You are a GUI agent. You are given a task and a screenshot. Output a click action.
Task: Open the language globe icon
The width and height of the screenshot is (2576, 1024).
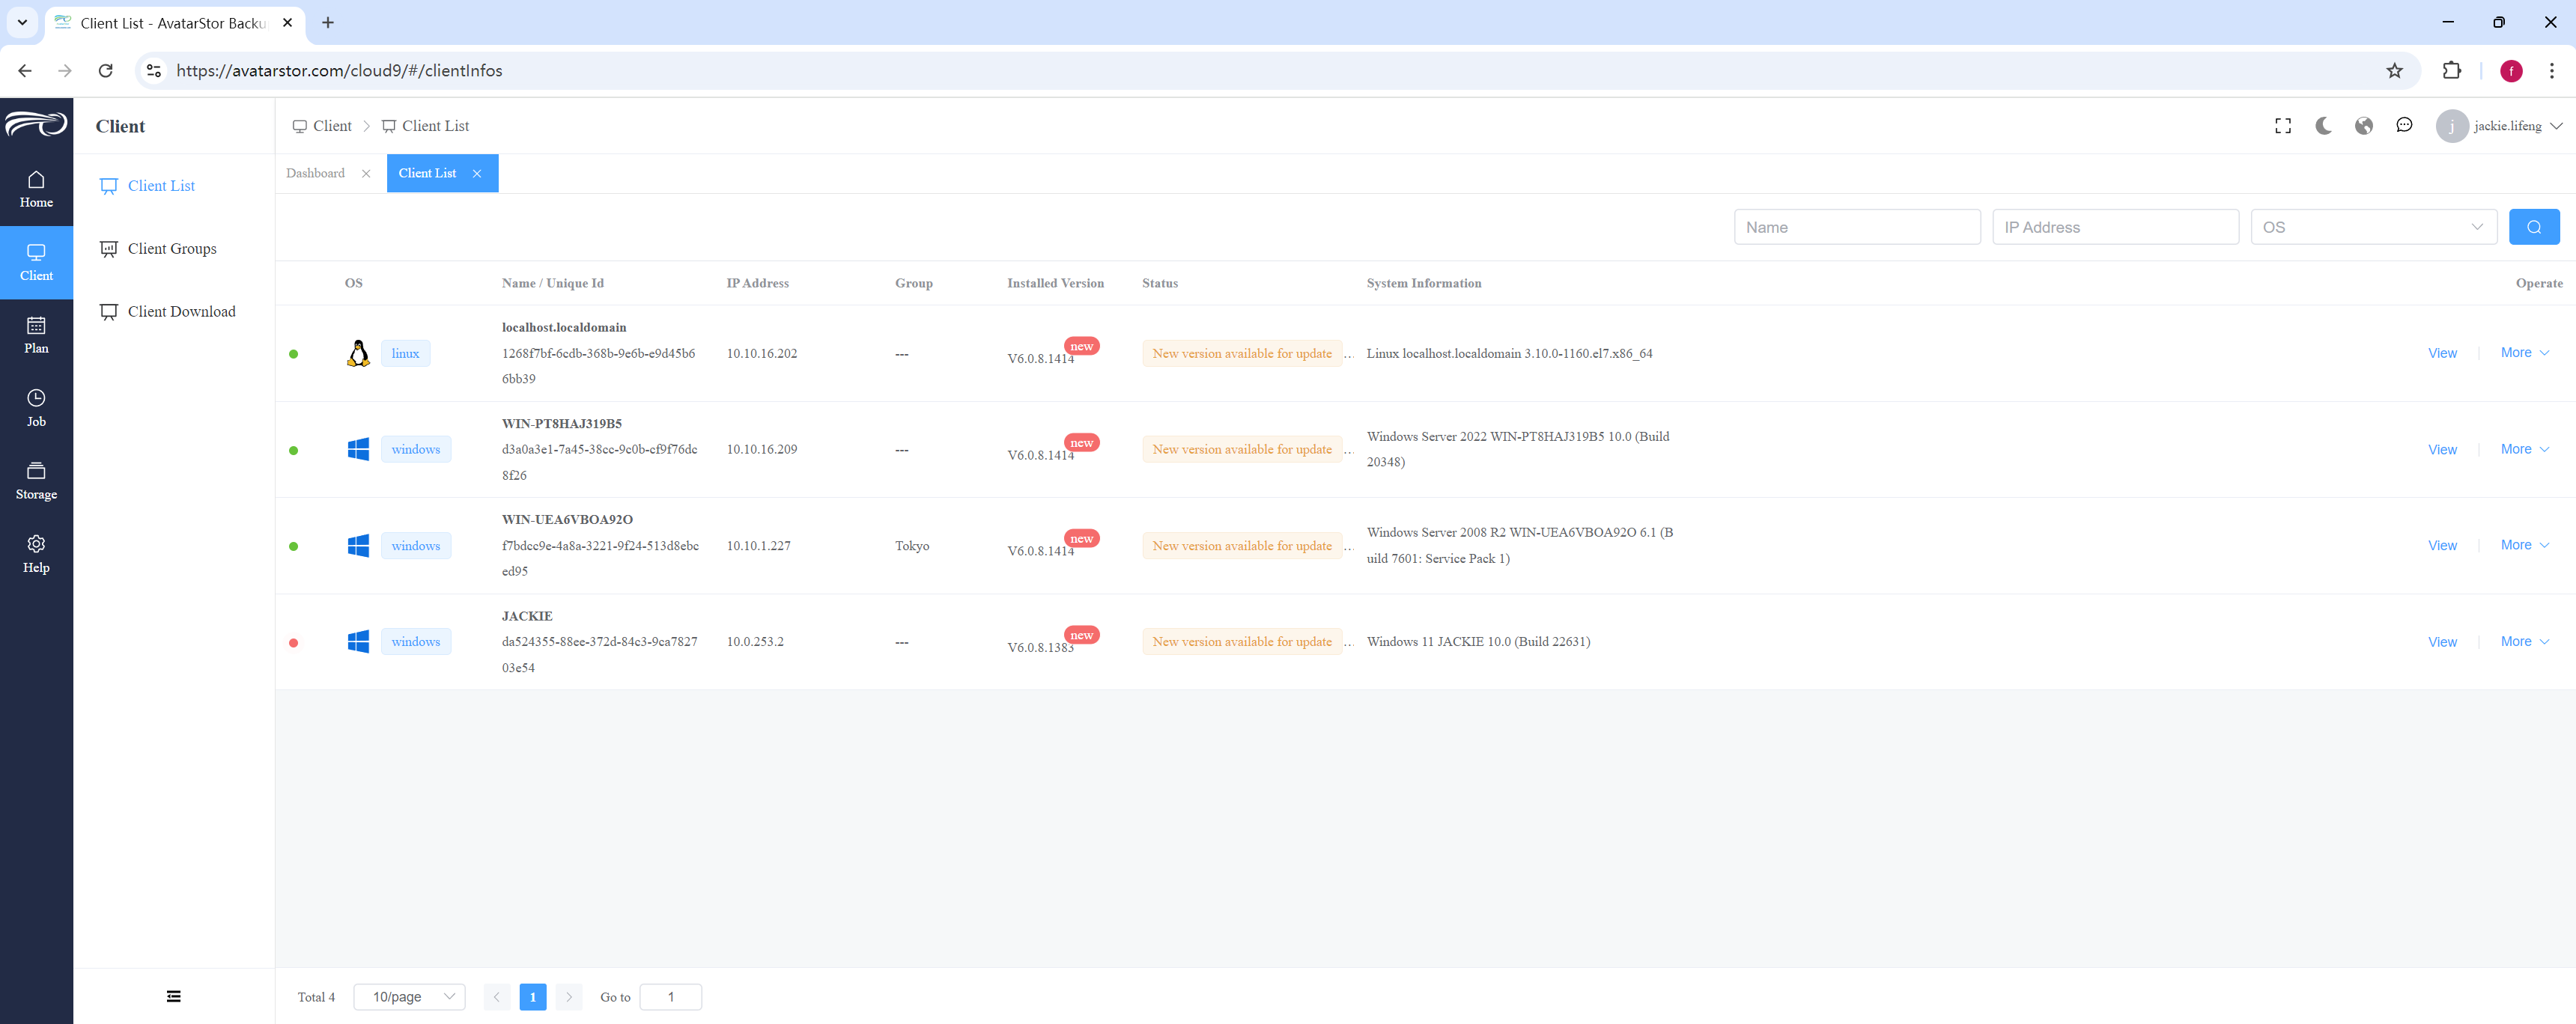2364,126
